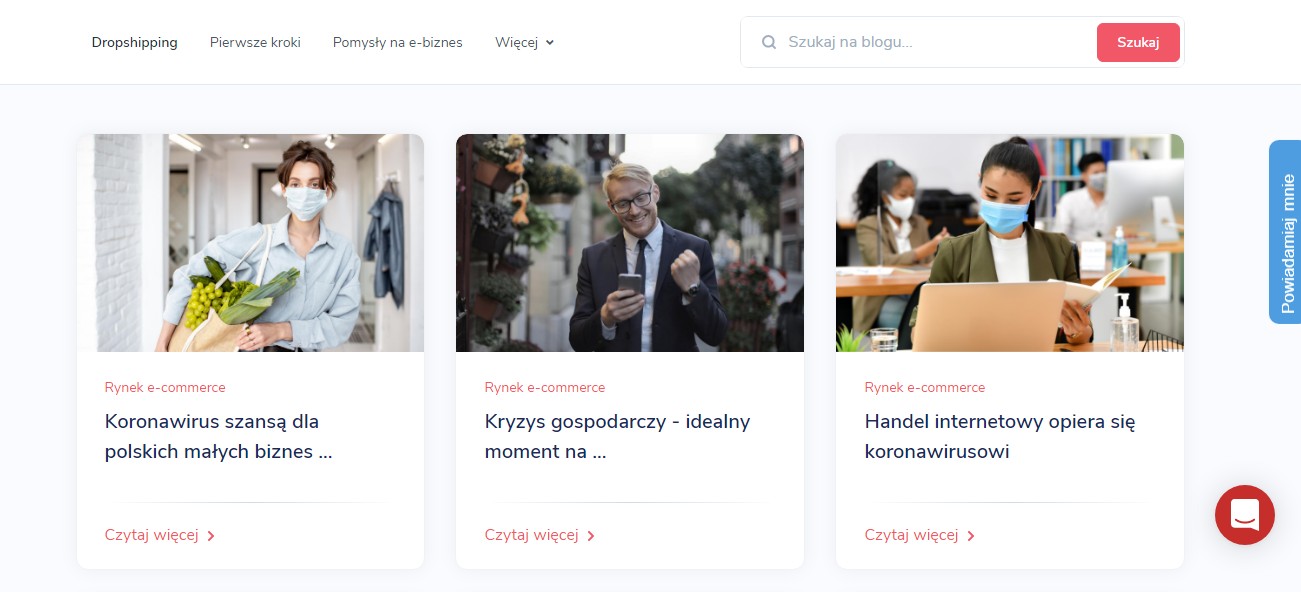Select Rynek e-commerce tag on first card
The width and height of the screenshot is (1301, 592).
tap(165, 387)
